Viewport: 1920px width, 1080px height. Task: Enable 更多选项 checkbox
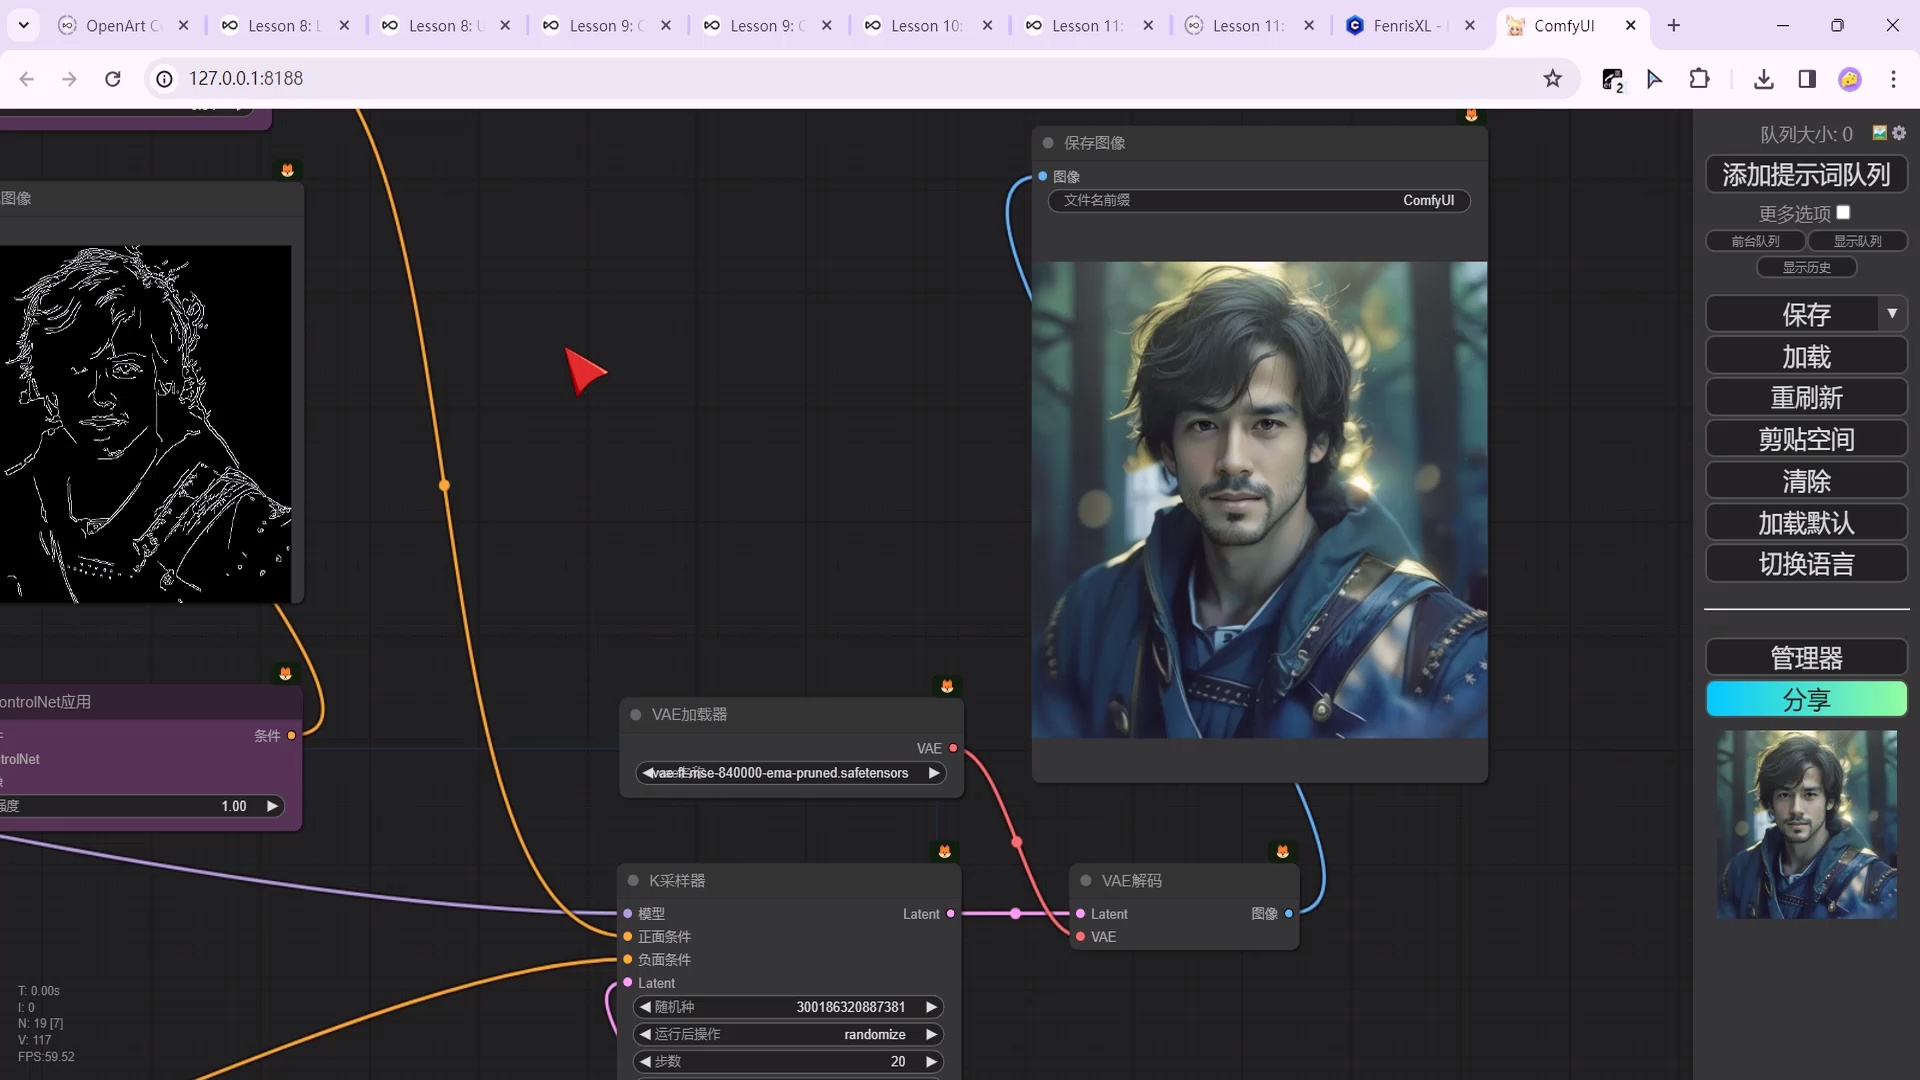coord(1843,212)
